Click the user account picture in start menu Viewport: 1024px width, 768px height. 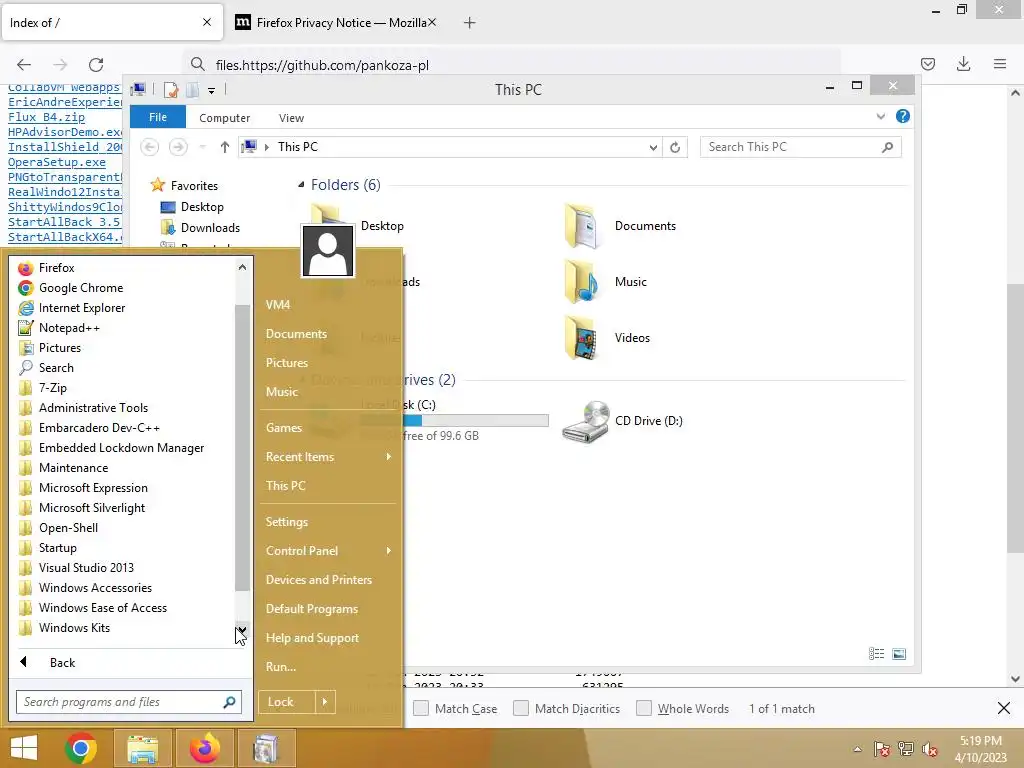(x=328, y=251)
